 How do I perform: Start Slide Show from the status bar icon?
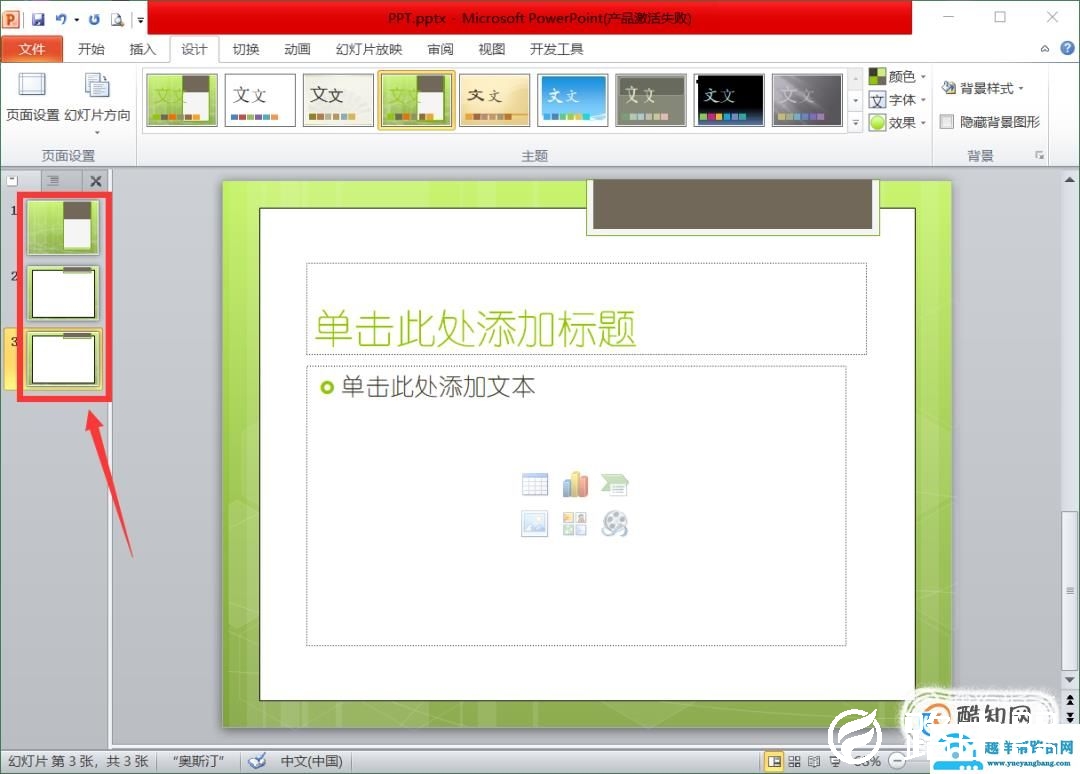(x=835, y=761)
